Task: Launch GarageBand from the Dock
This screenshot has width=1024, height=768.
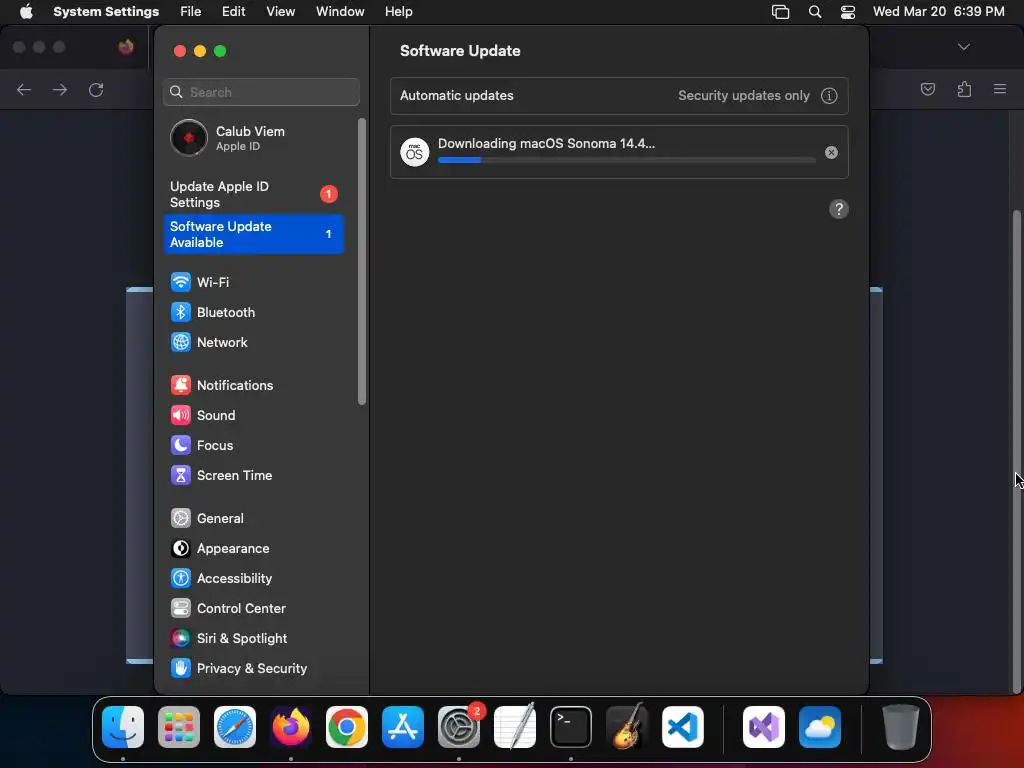Action: coord(627,727)
